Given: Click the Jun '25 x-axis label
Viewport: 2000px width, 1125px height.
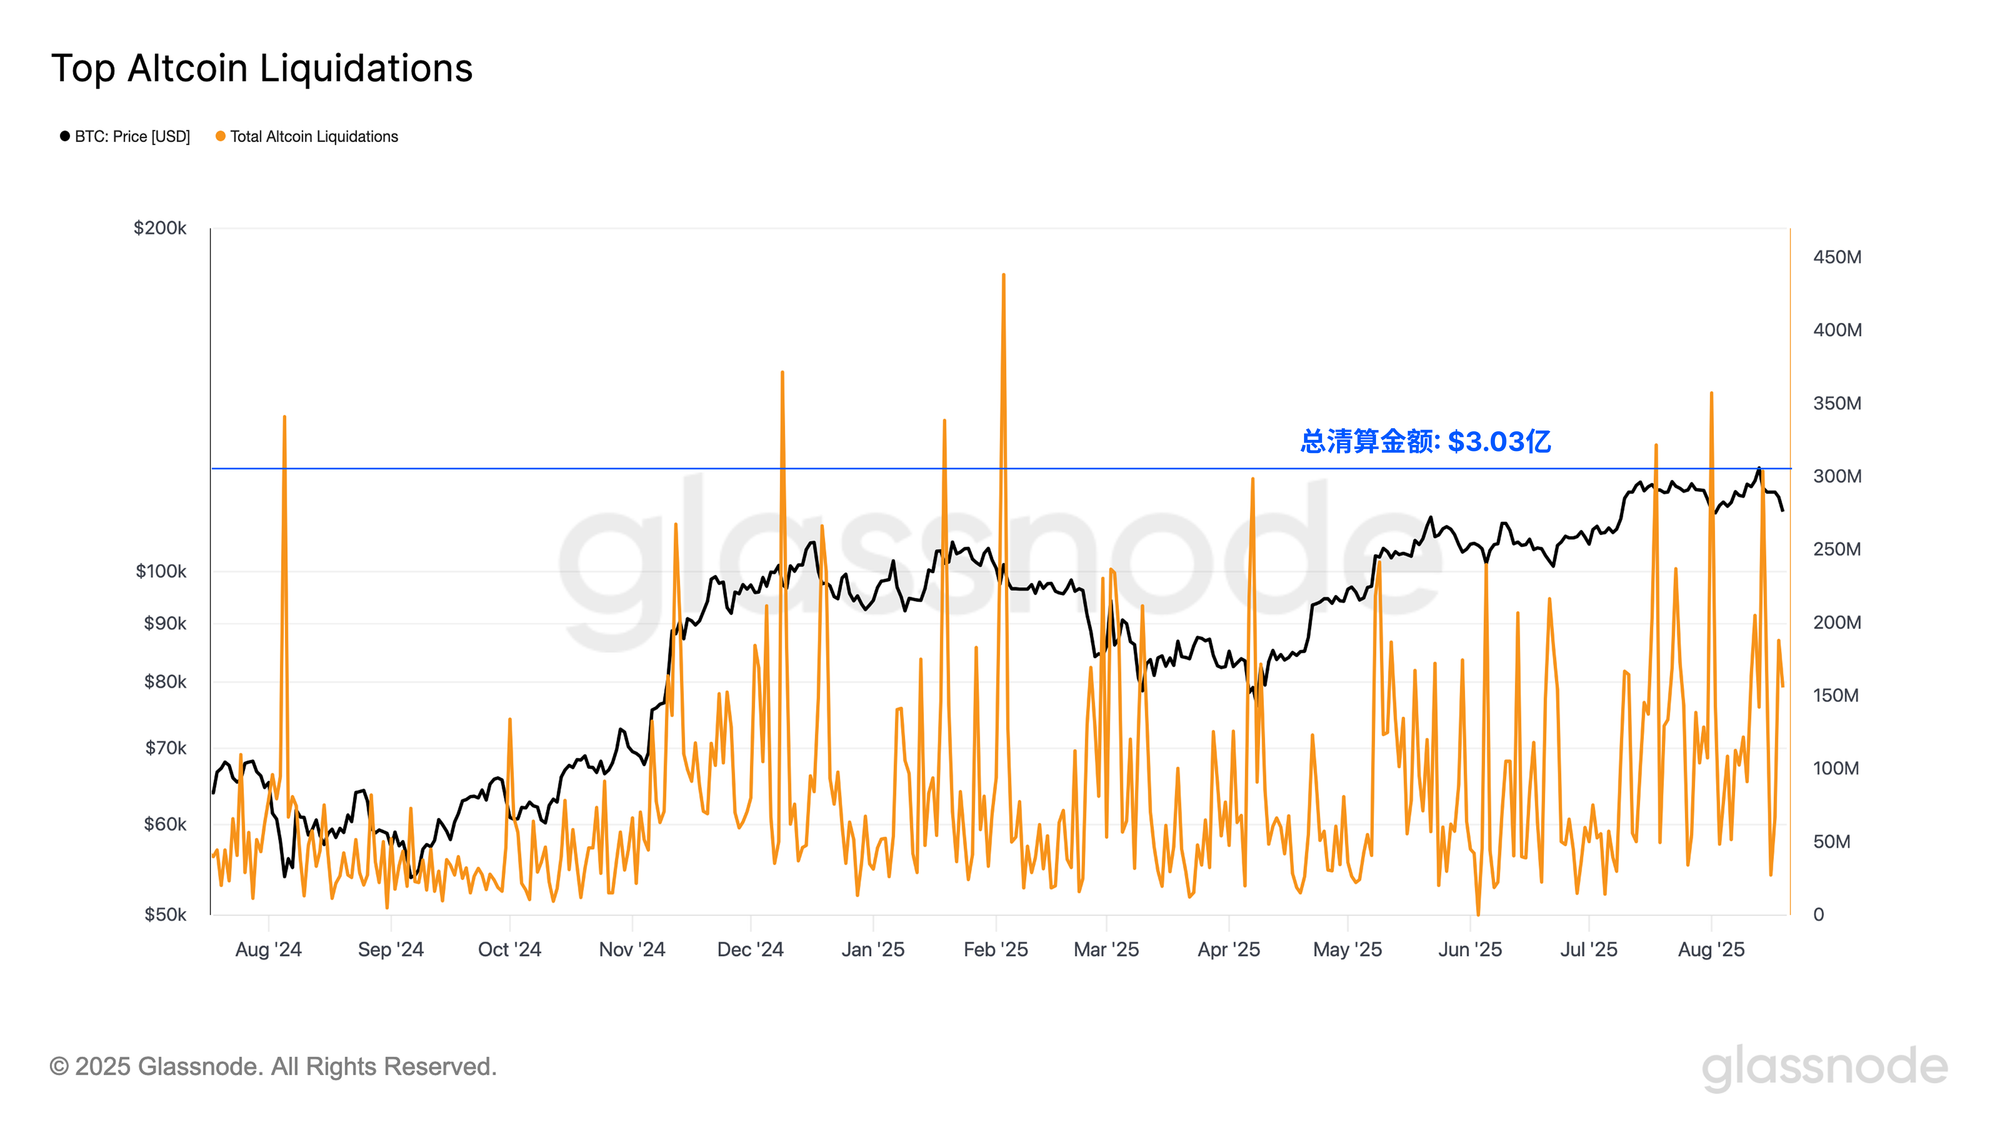Looking at the screenshot, I should pos(1469,950).
